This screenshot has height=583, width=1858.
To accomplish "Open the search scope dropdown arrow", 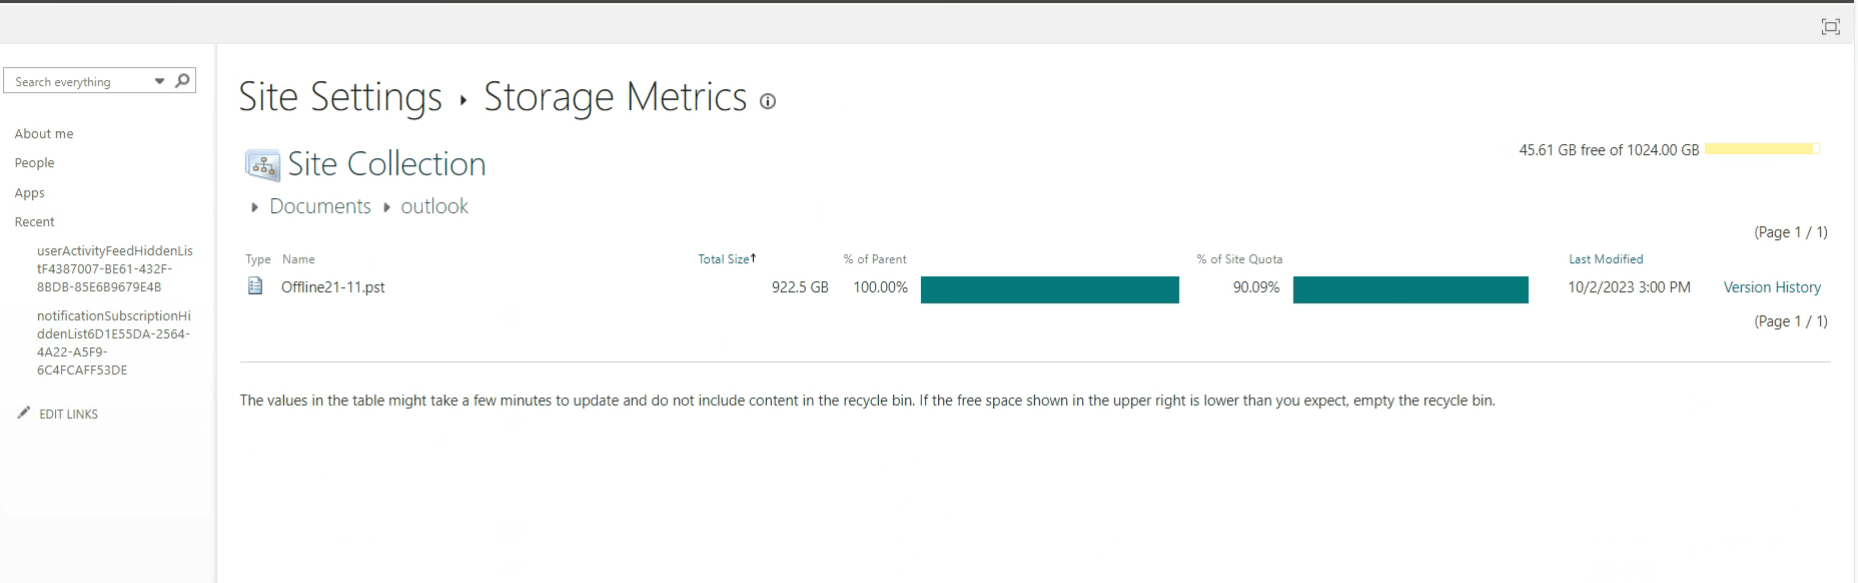I will pos(159,81).
